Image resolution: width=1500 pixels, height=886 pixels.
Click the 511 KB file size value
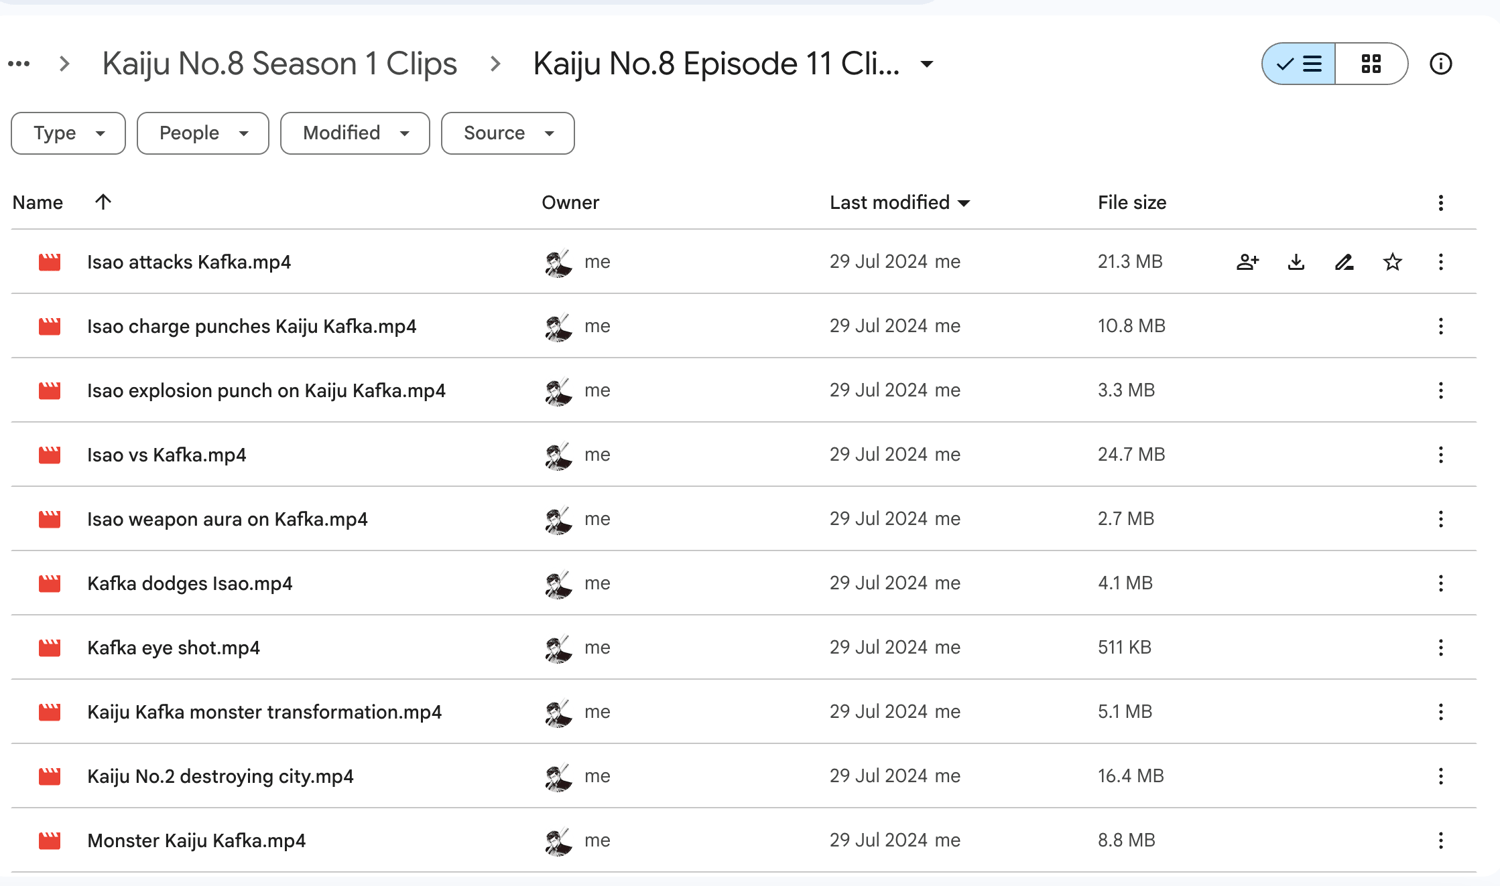pyautogui.click(x=1124, y=648)
